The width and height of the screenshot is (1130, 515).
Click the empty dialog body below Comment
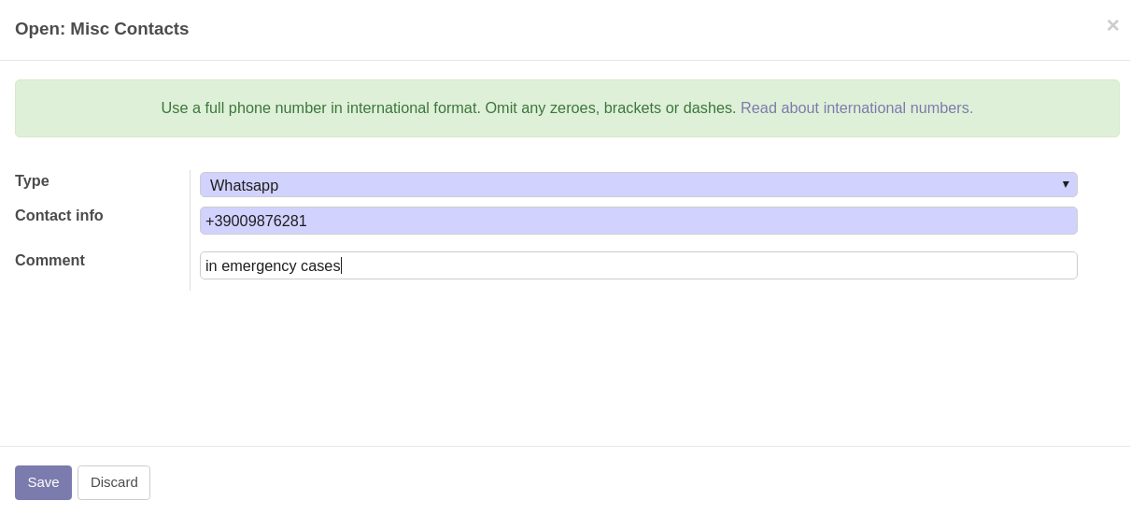600,370
